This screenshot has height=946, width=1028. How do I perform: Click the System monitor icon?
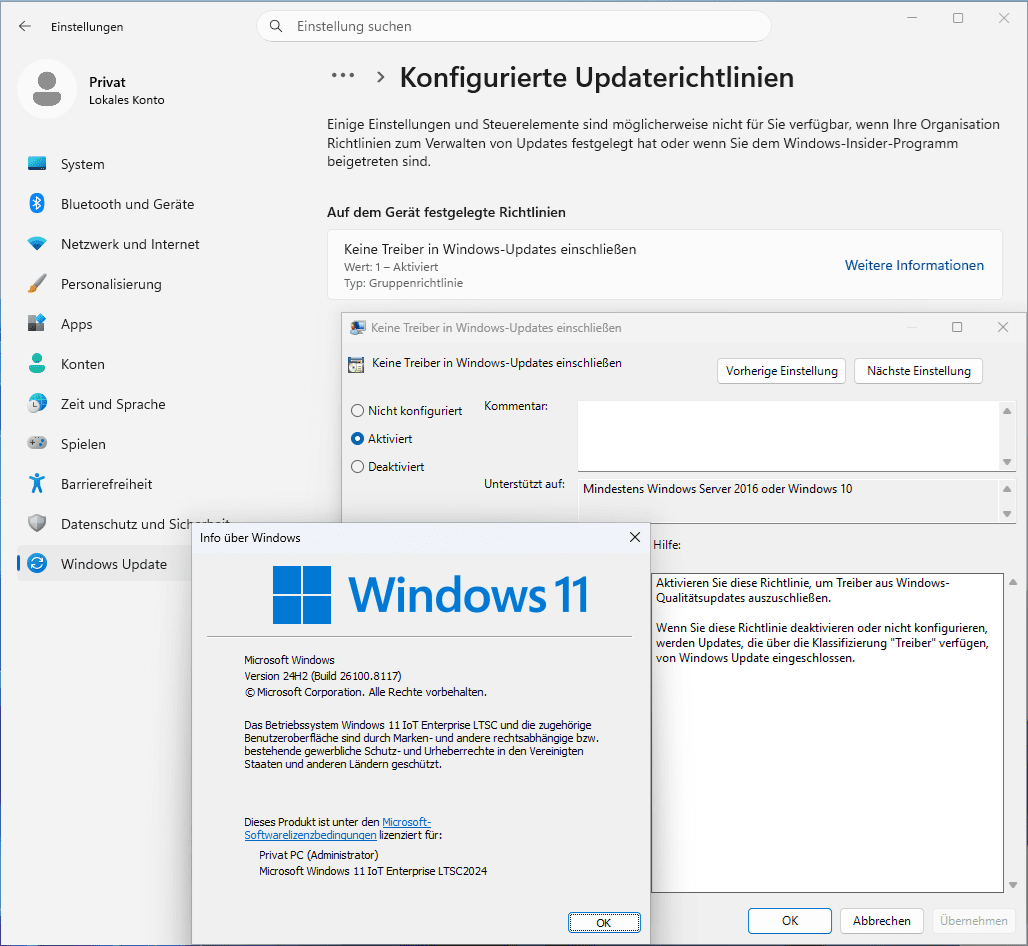pyautogui.click(x=37, y=163)
